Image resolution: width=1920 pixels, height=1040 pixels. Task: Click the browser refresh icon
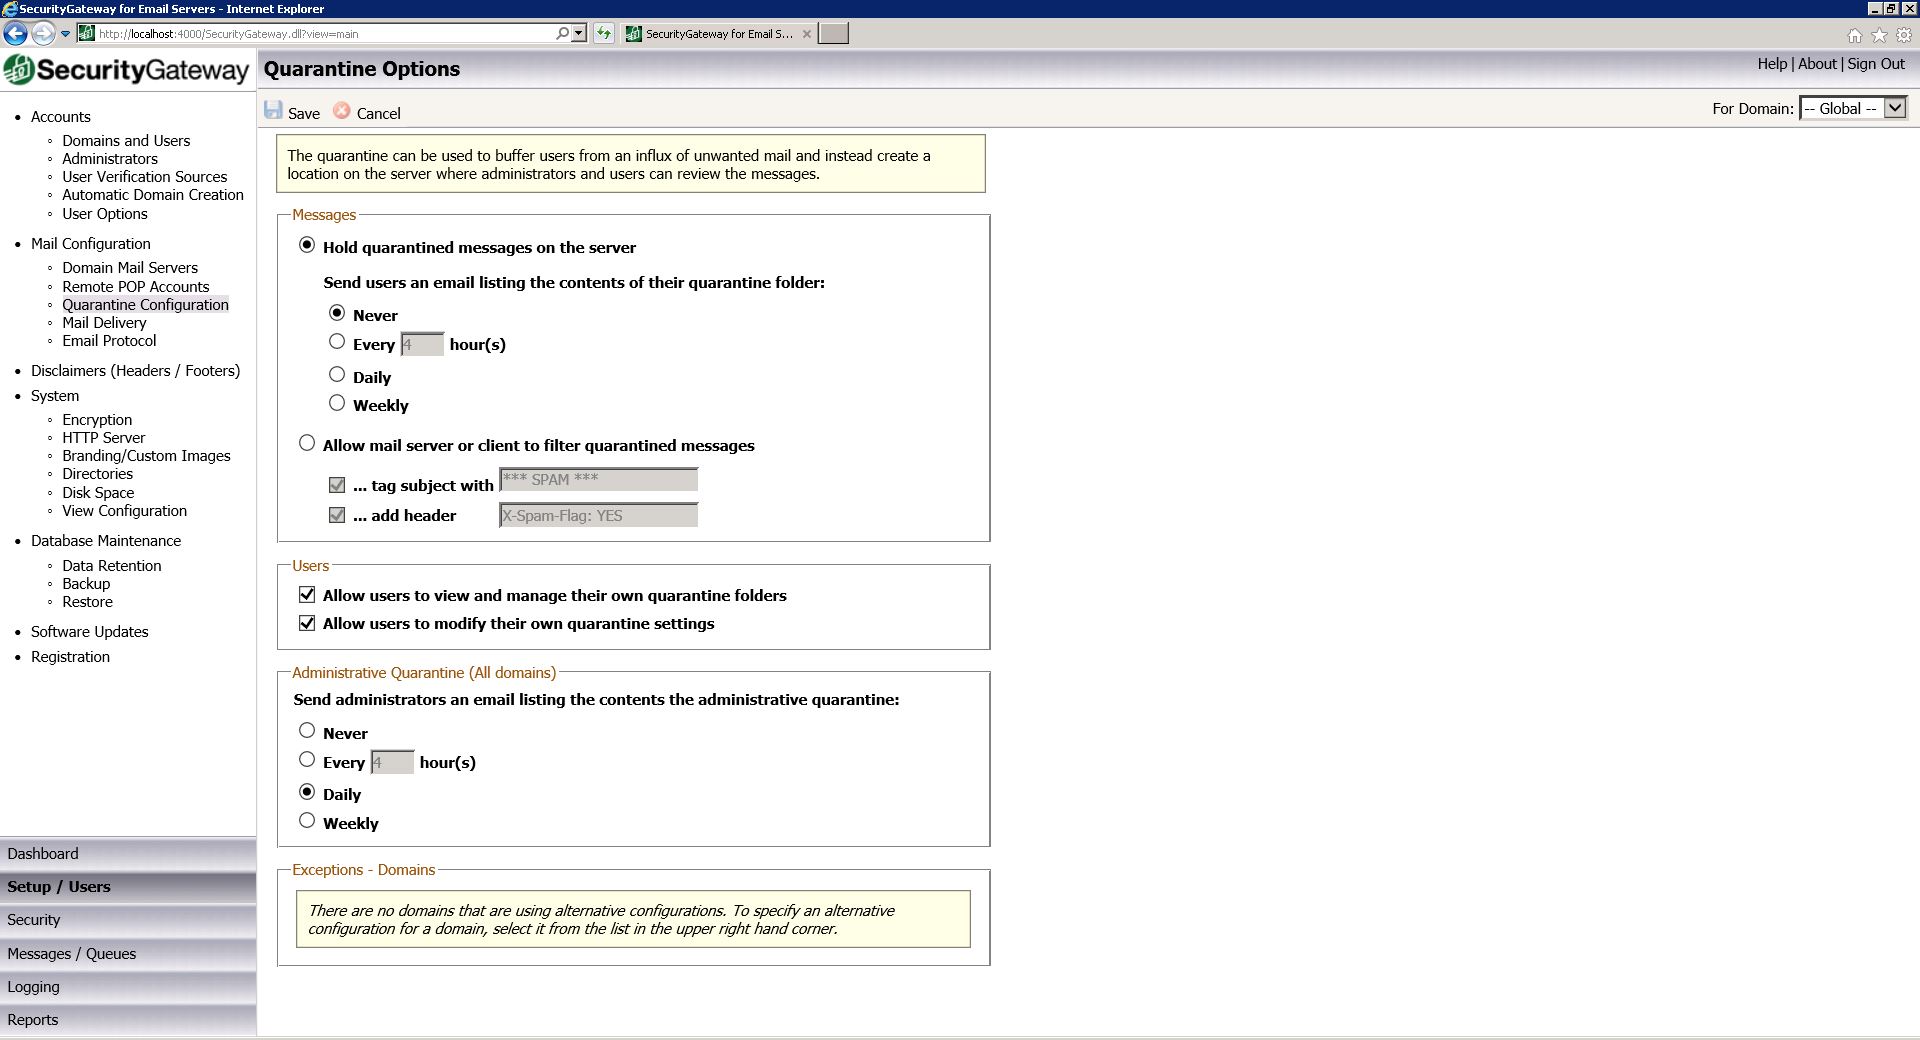tap(604, 34)
